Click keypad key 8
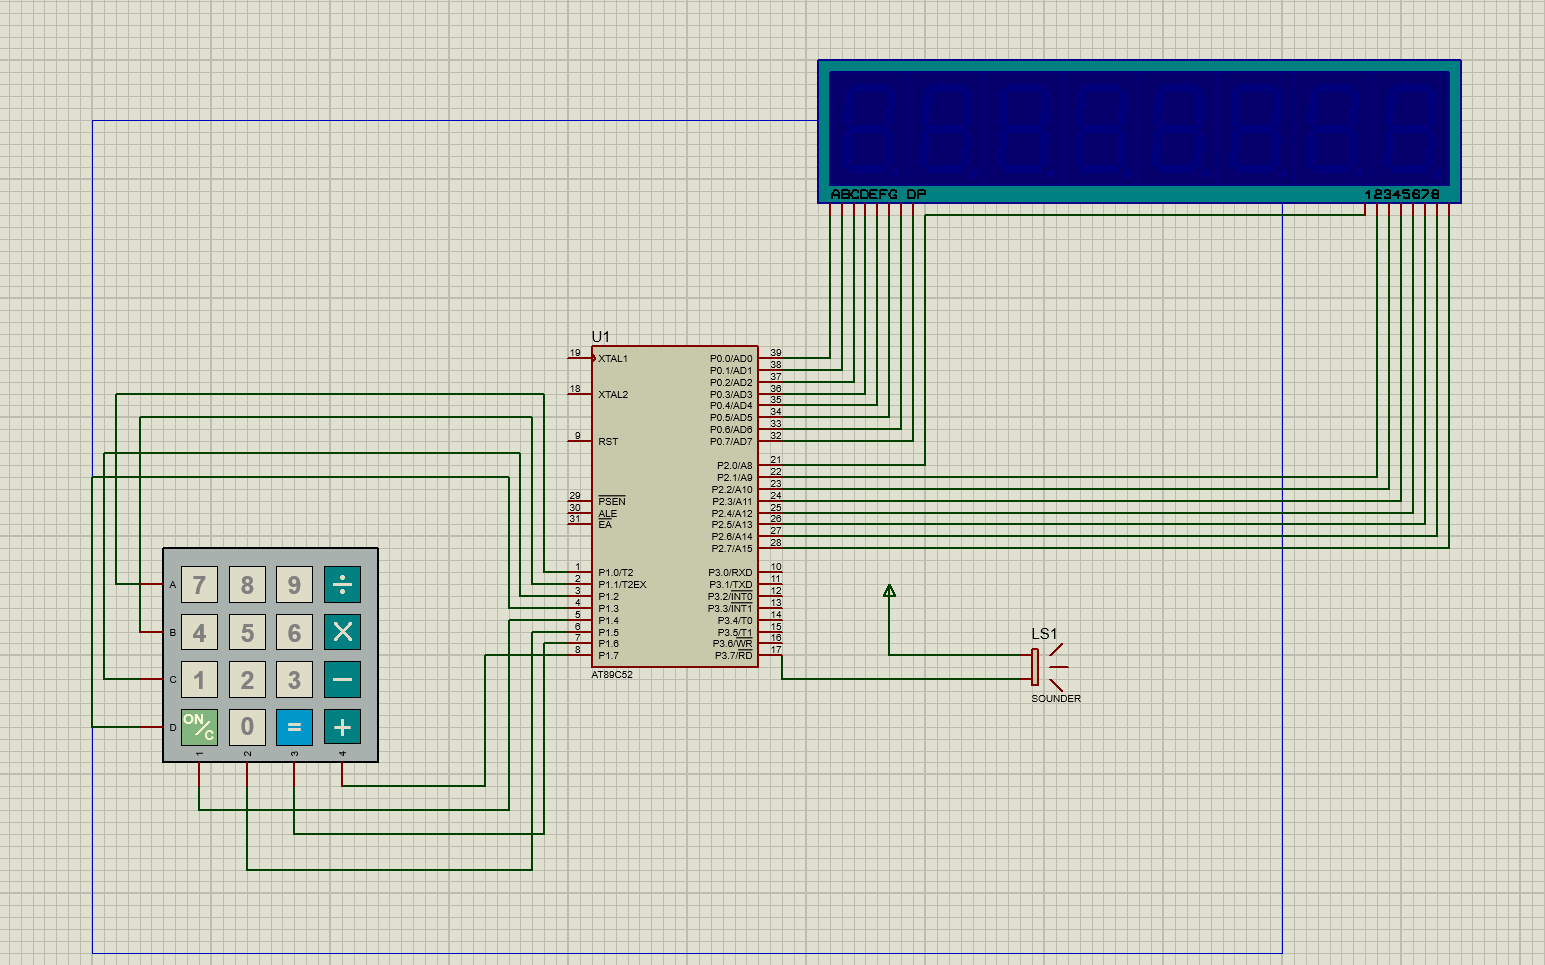The height and width of the screenshot is (965, 1545). point(247,585)
